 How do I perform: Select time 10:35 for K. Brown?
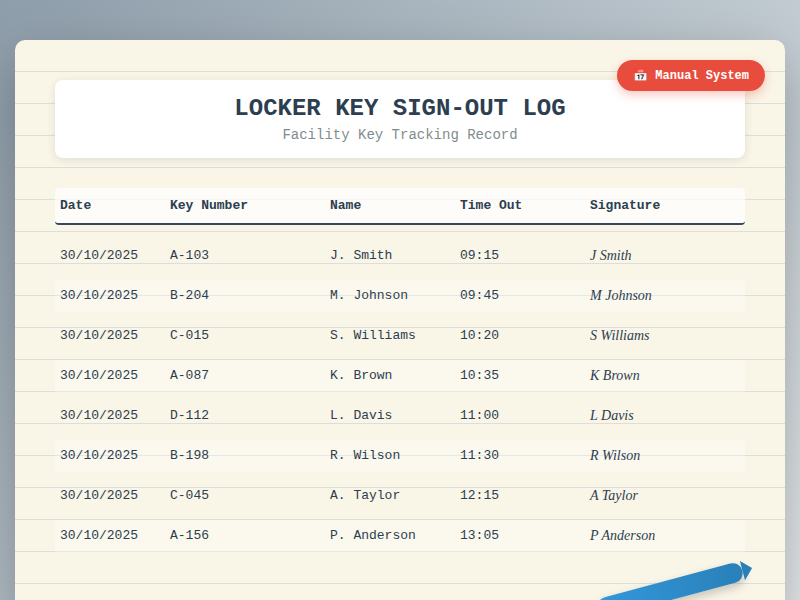(478, 374)
